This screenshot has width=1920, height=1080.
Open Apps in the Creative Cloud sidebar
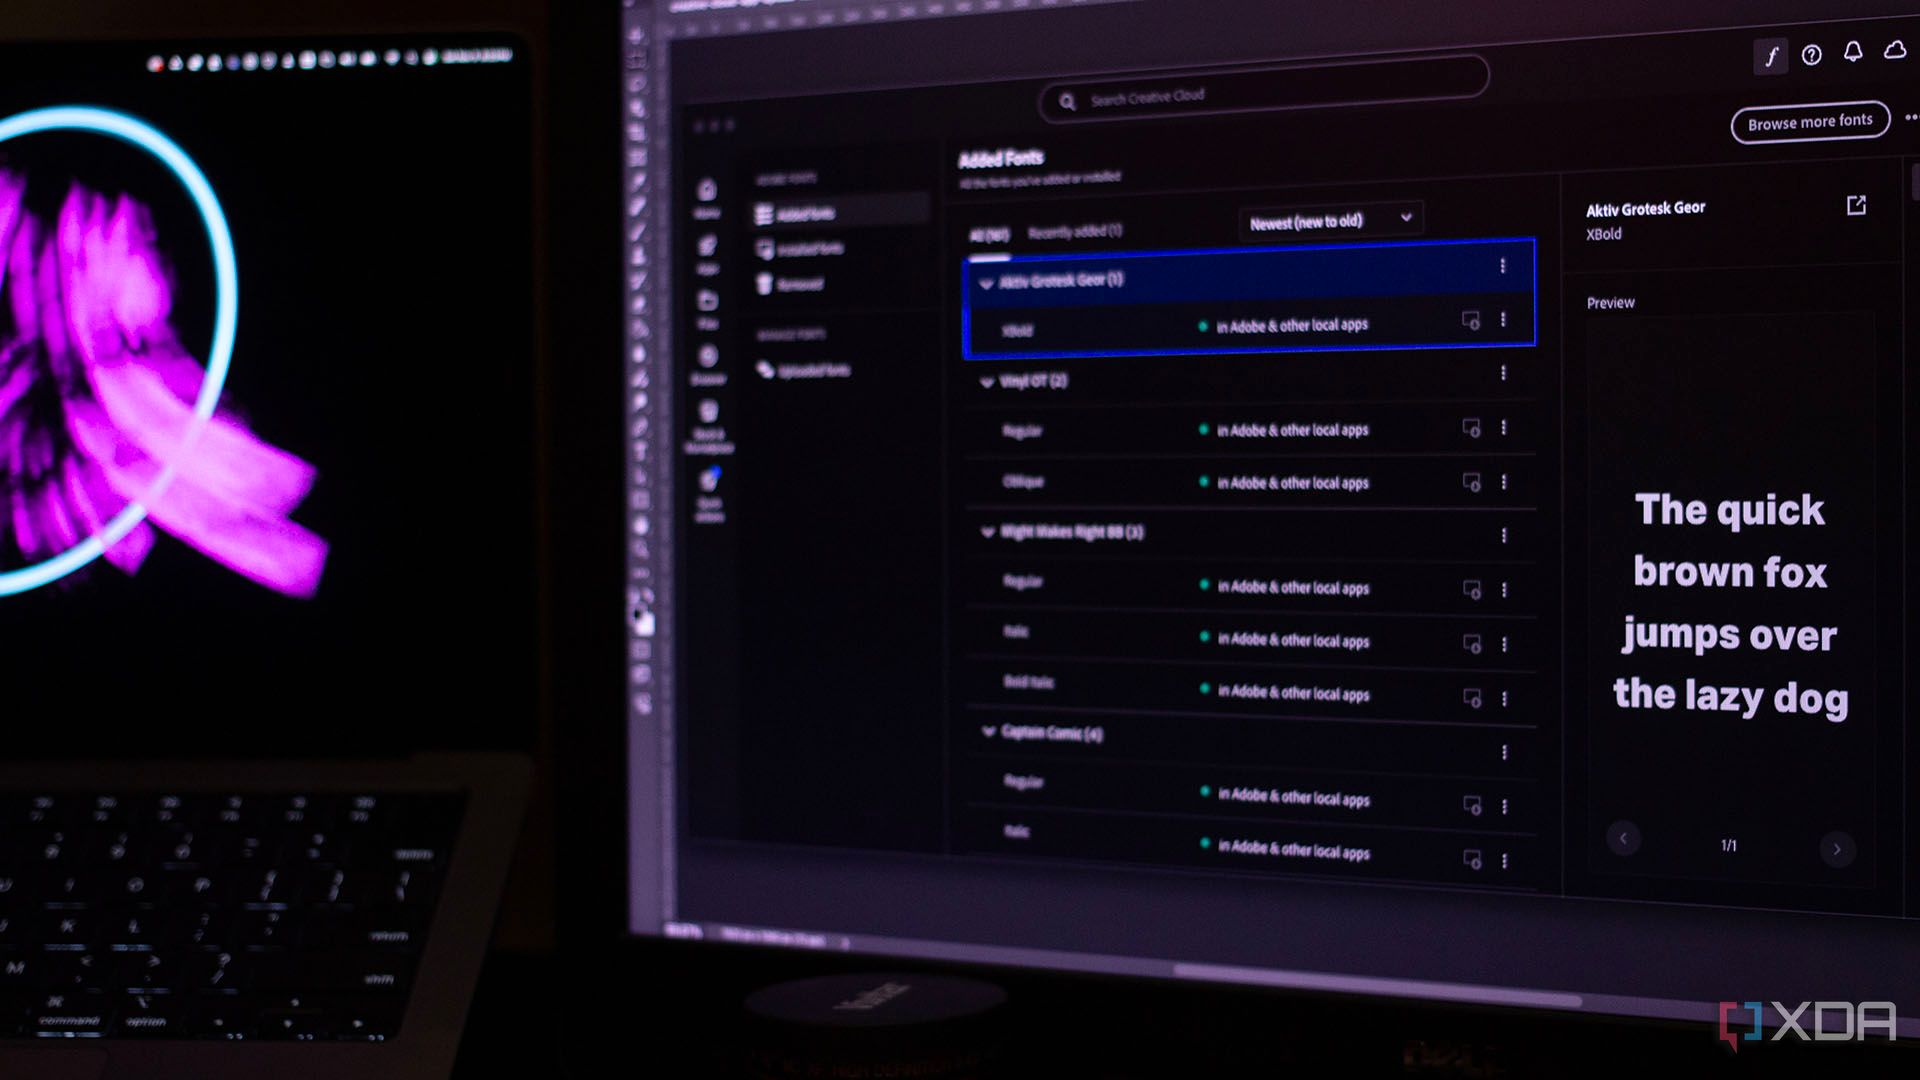coord(707,254)
